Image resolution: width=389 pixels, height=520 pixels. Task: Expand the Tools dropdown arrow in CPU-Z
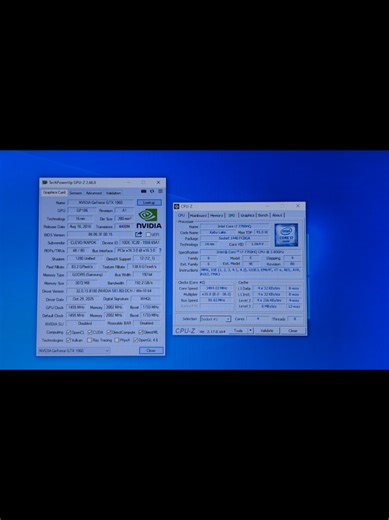coord(251,330)
